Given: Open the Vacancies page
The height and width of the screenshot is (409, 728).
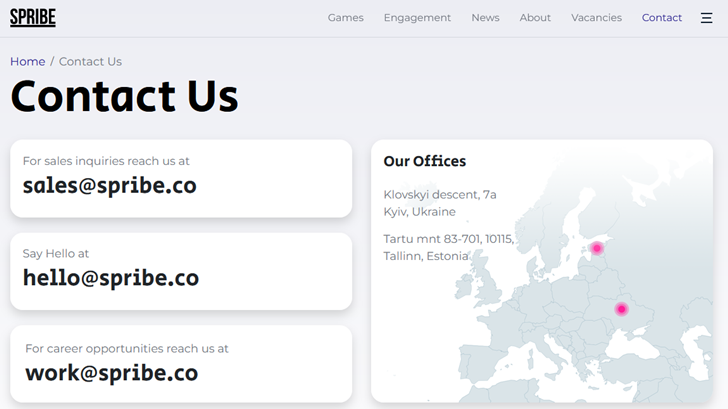Looking at the screenshot, I should (x=596, y=18).
